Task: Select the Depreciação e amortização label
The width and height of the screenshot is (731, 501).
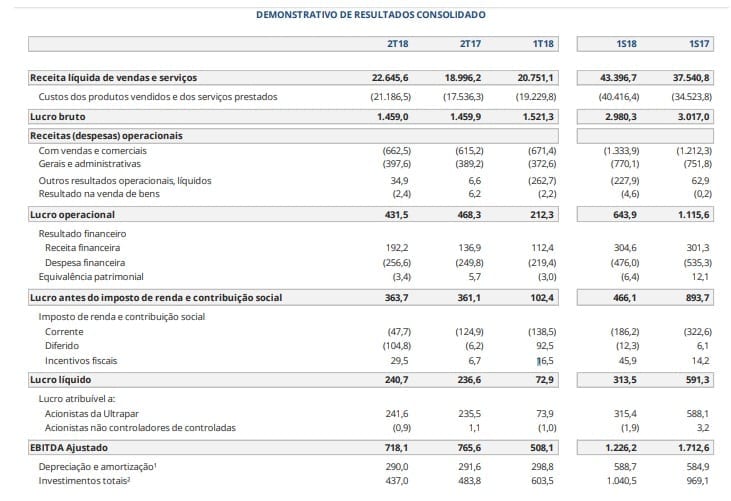Action: pyautogui.click(x=97, y=467)
